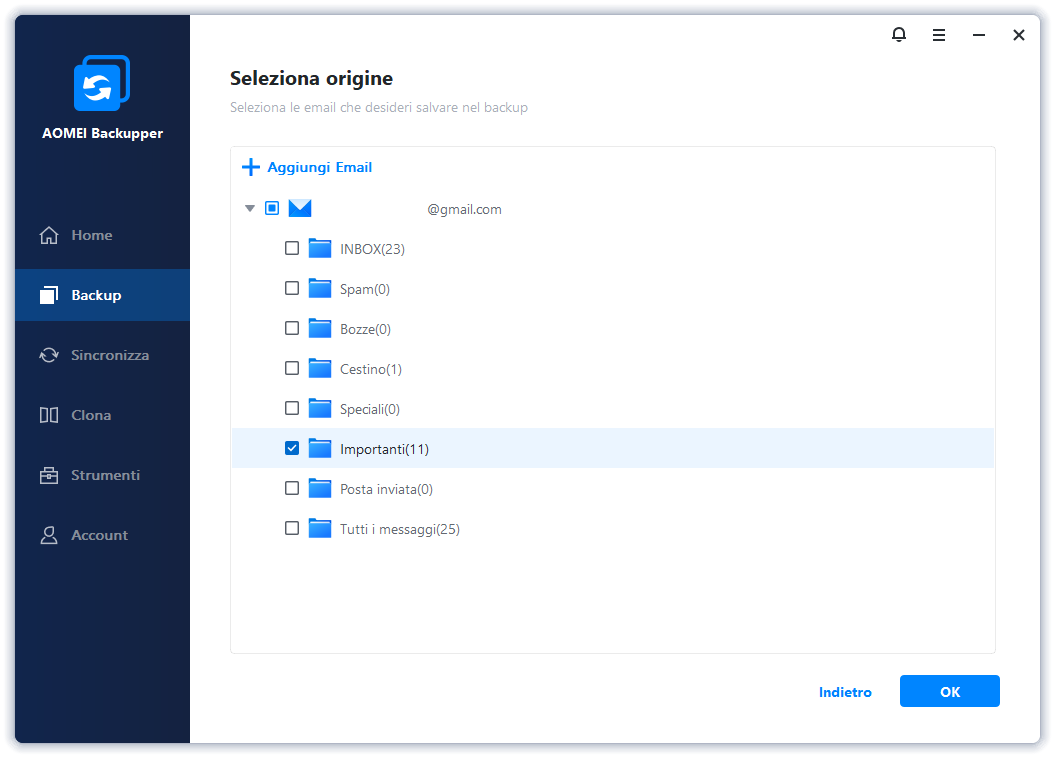Check the Spam folder checkbox
The height and width of the screenshot is (758, 1055).
point(292,289)
